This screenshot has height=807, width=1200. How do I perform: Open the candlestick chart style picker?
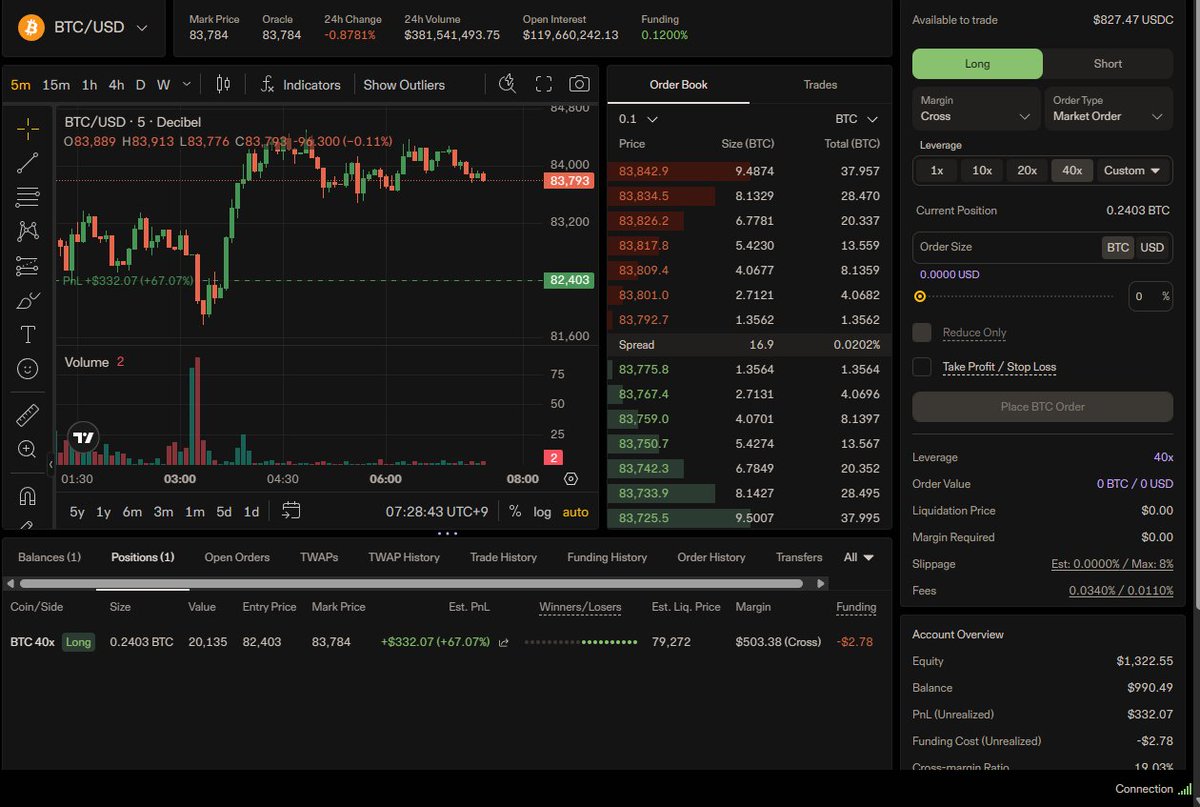coord(223,85)
